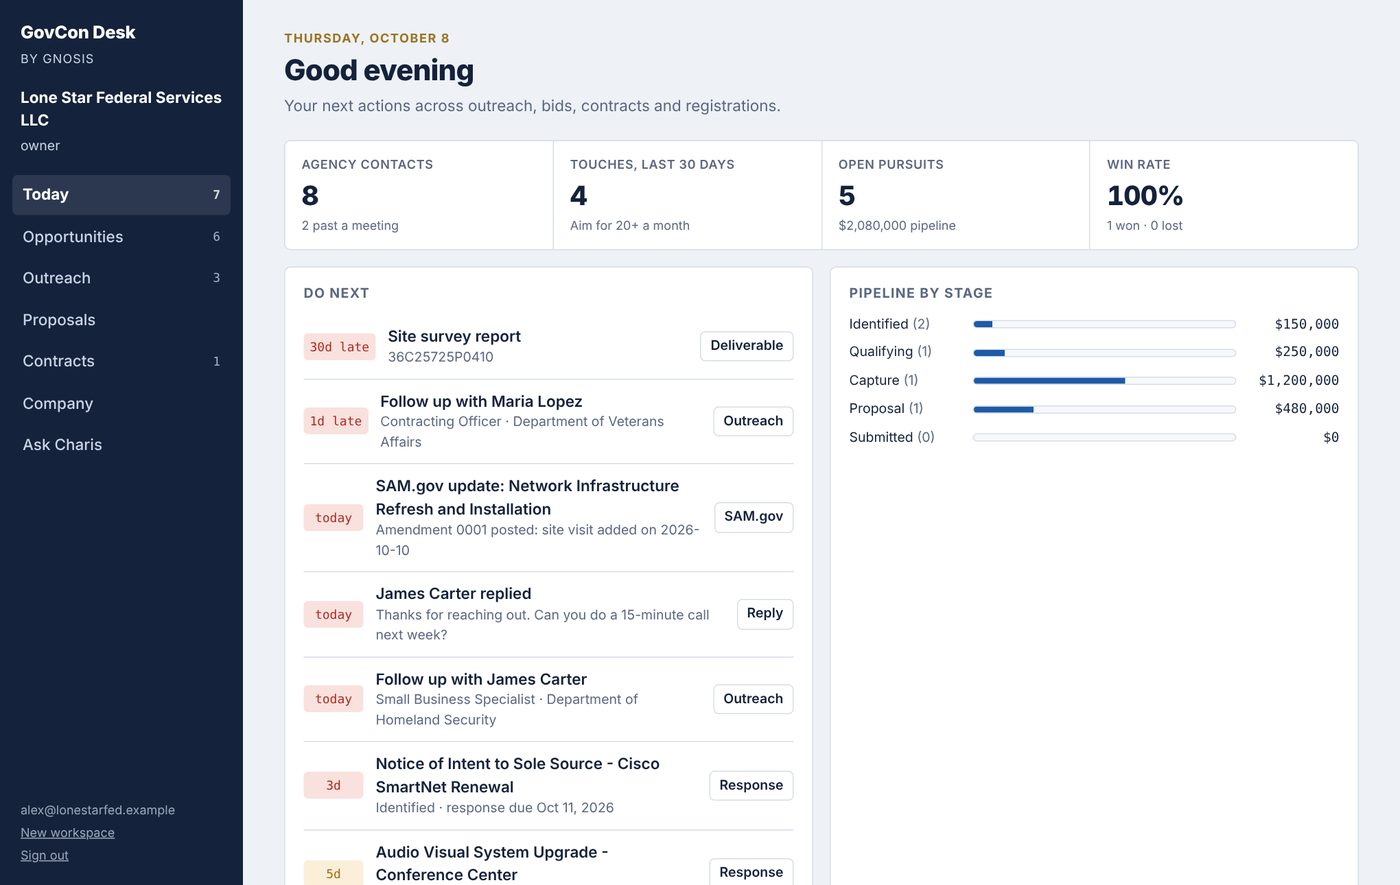Viewport: 1400px width, 885px height.
Task: Click the alex@lonestarfed.example email
Action: pos(98,810)
